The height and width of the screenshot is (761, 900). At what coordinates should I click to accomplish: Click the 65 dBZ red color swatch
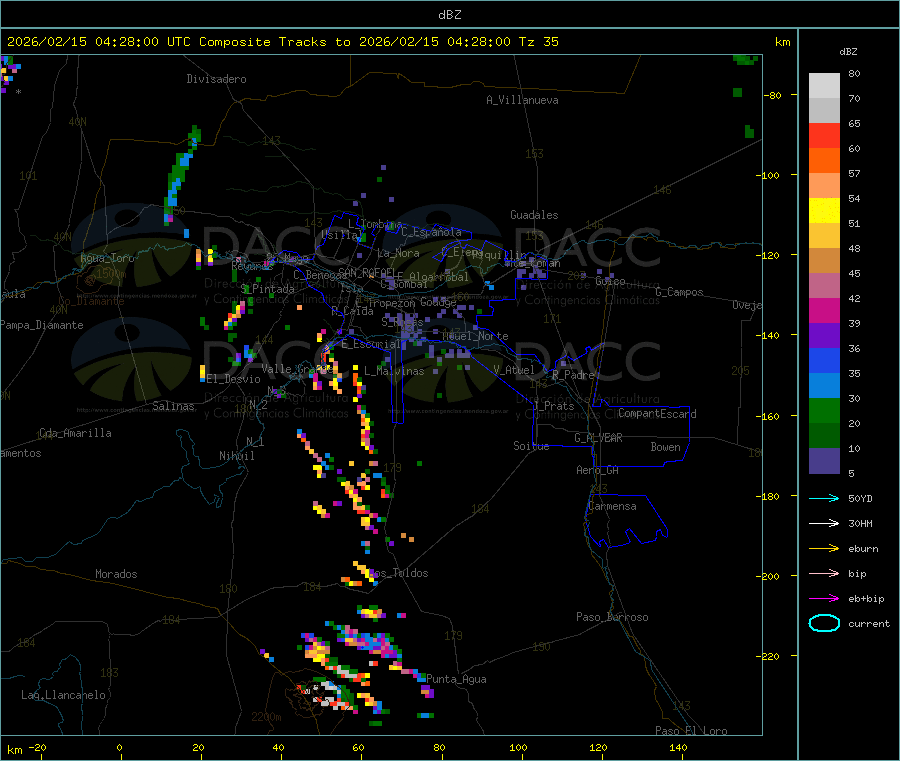[824, 135]
